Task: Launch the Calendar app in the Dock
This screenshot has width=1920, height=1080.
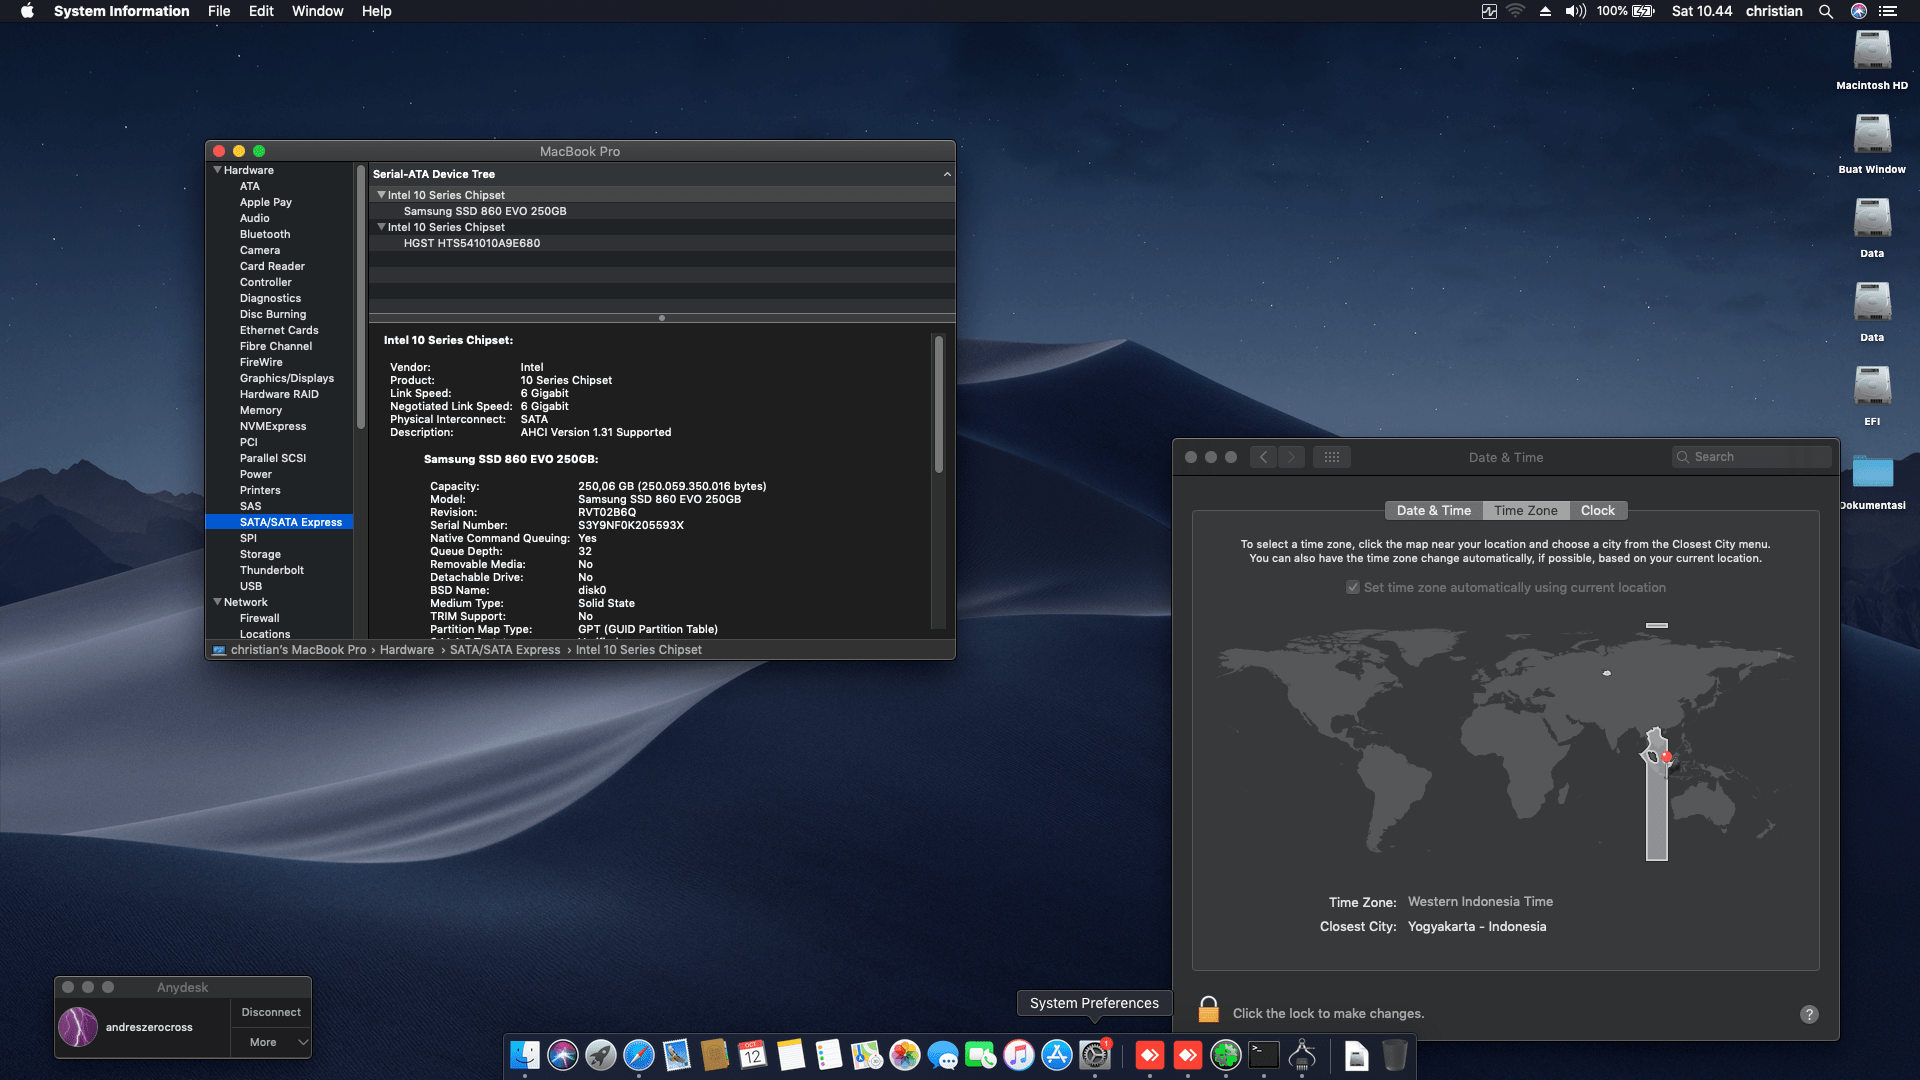Action: point(752,1057)
